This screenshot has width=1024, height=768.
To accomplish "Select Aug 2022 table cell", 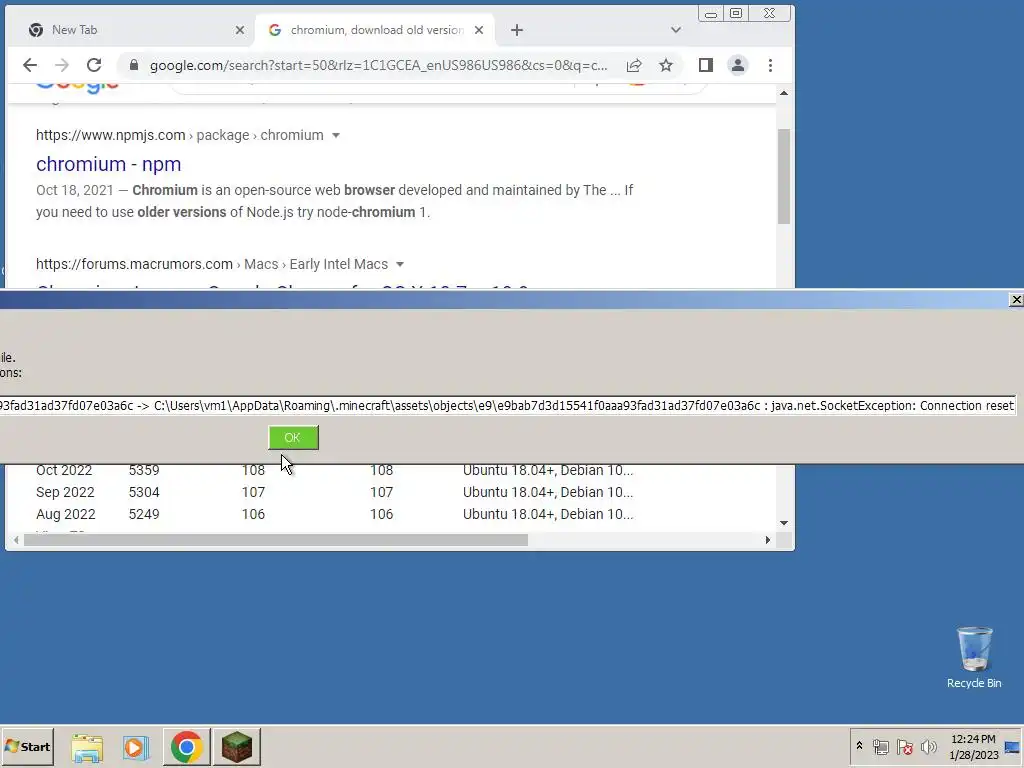I will click(65, 515).
